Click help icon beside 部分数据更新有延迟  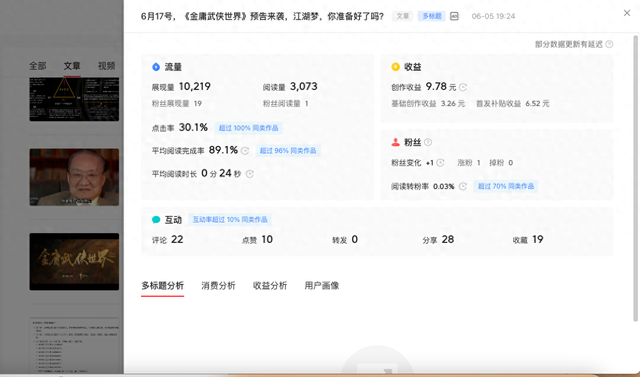(609, 44)
